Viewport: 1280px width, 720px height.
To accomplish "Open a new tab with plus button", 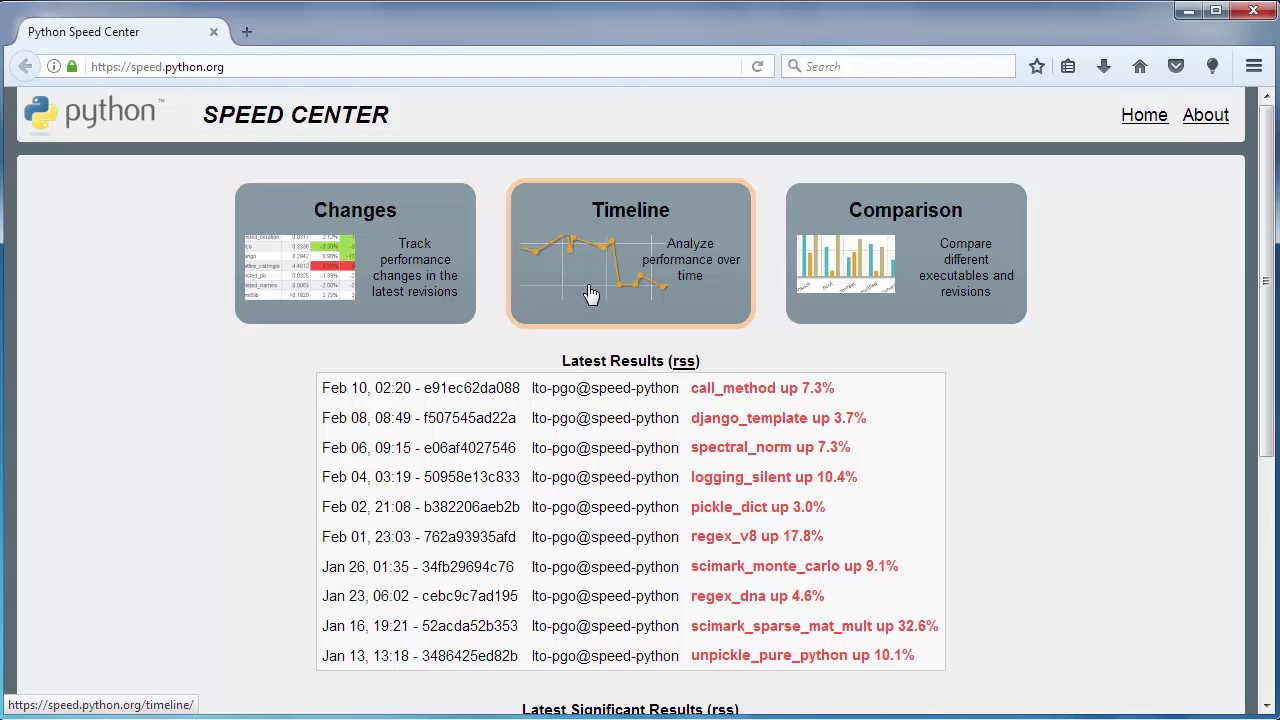I will (x=247, y=32).
